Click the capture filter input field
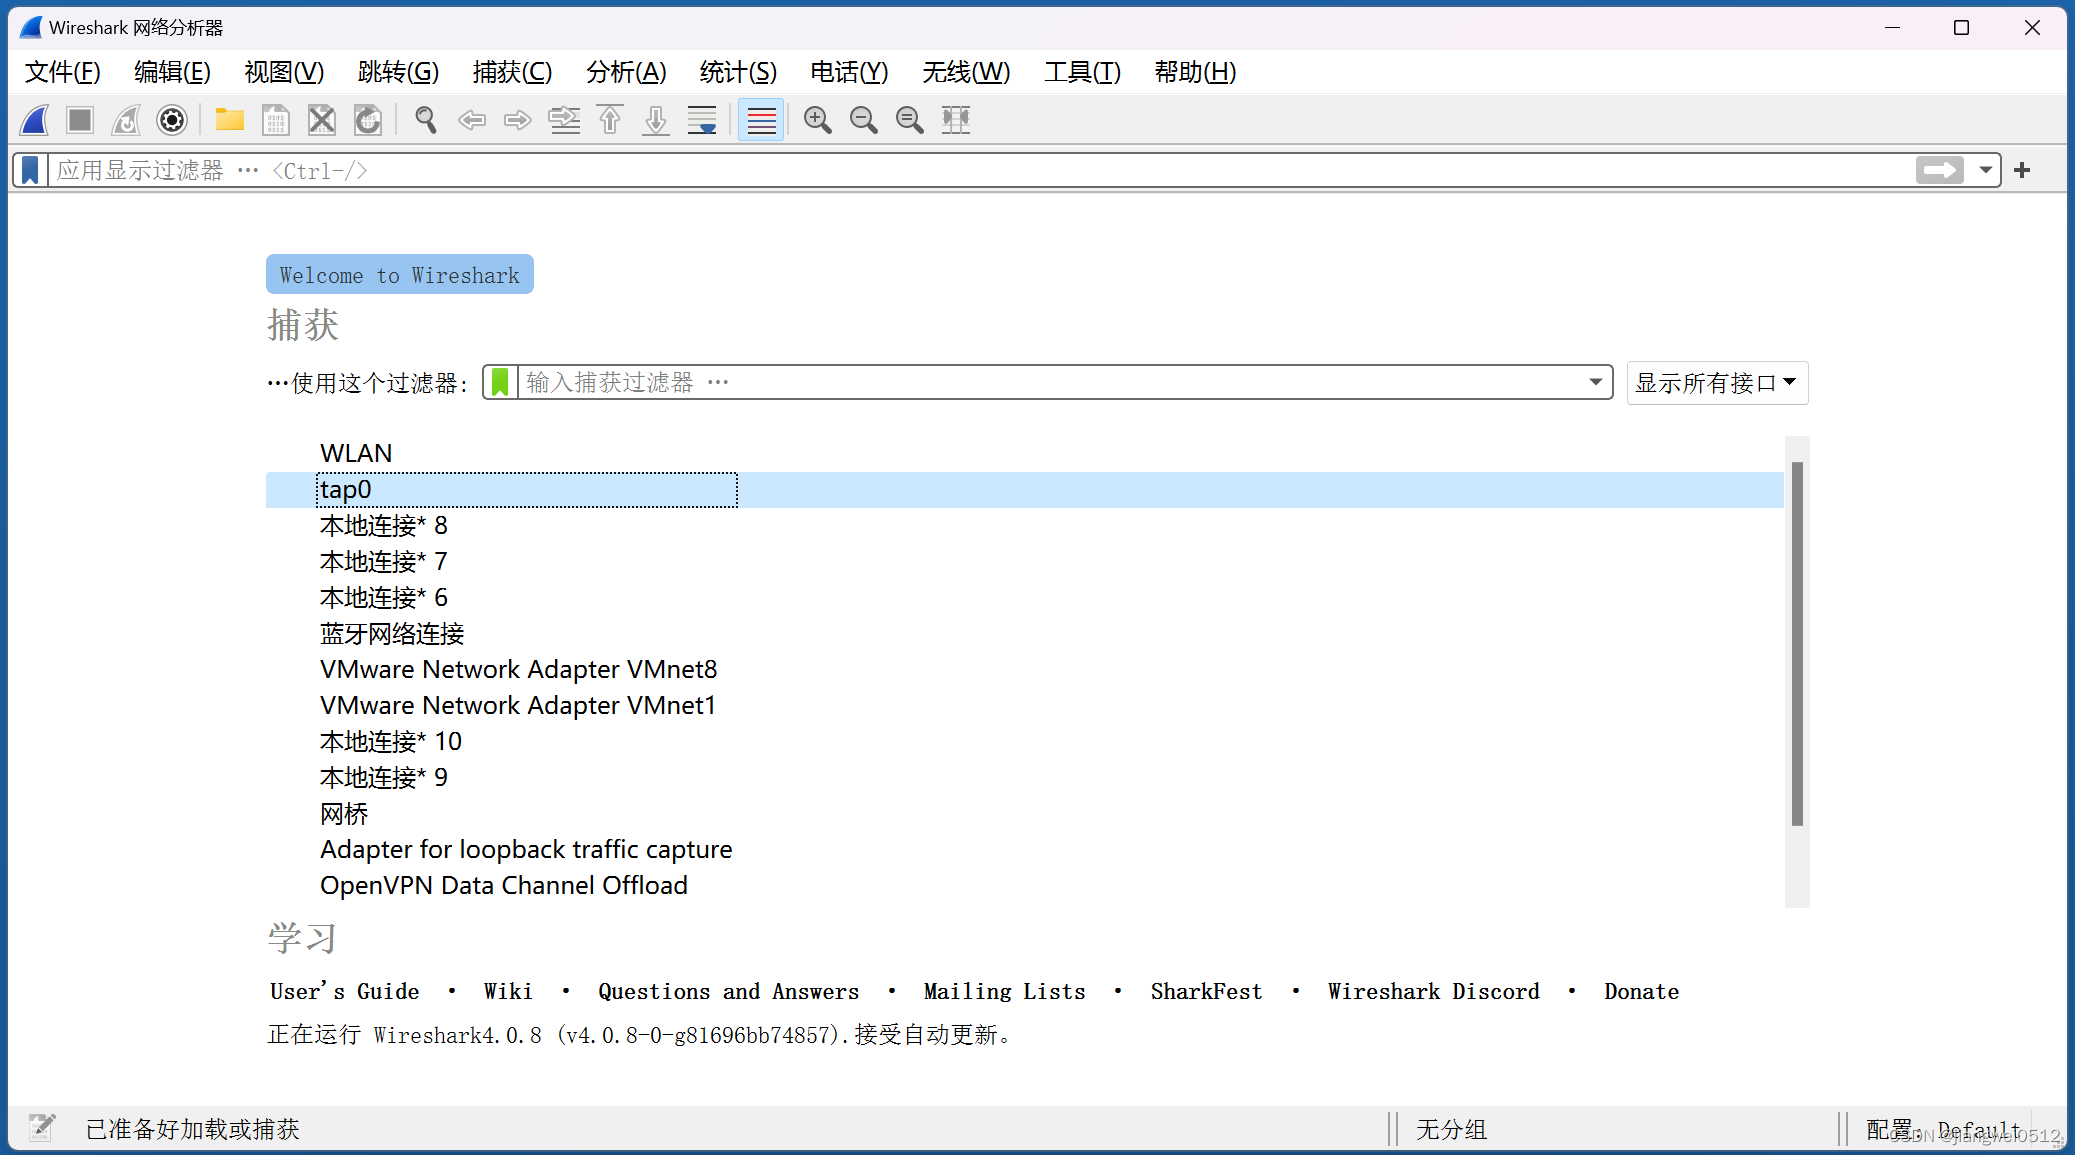 point(1050,382)
